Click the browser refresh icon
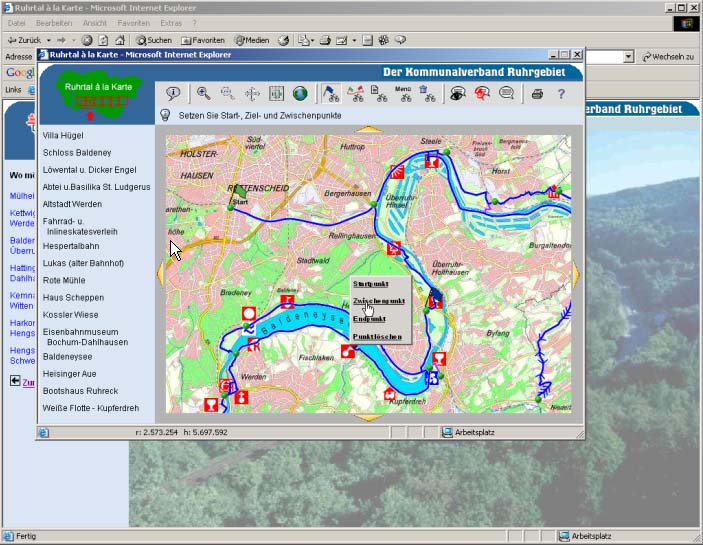Viewport: 703px width, 545px height. (x=103, y=40)
